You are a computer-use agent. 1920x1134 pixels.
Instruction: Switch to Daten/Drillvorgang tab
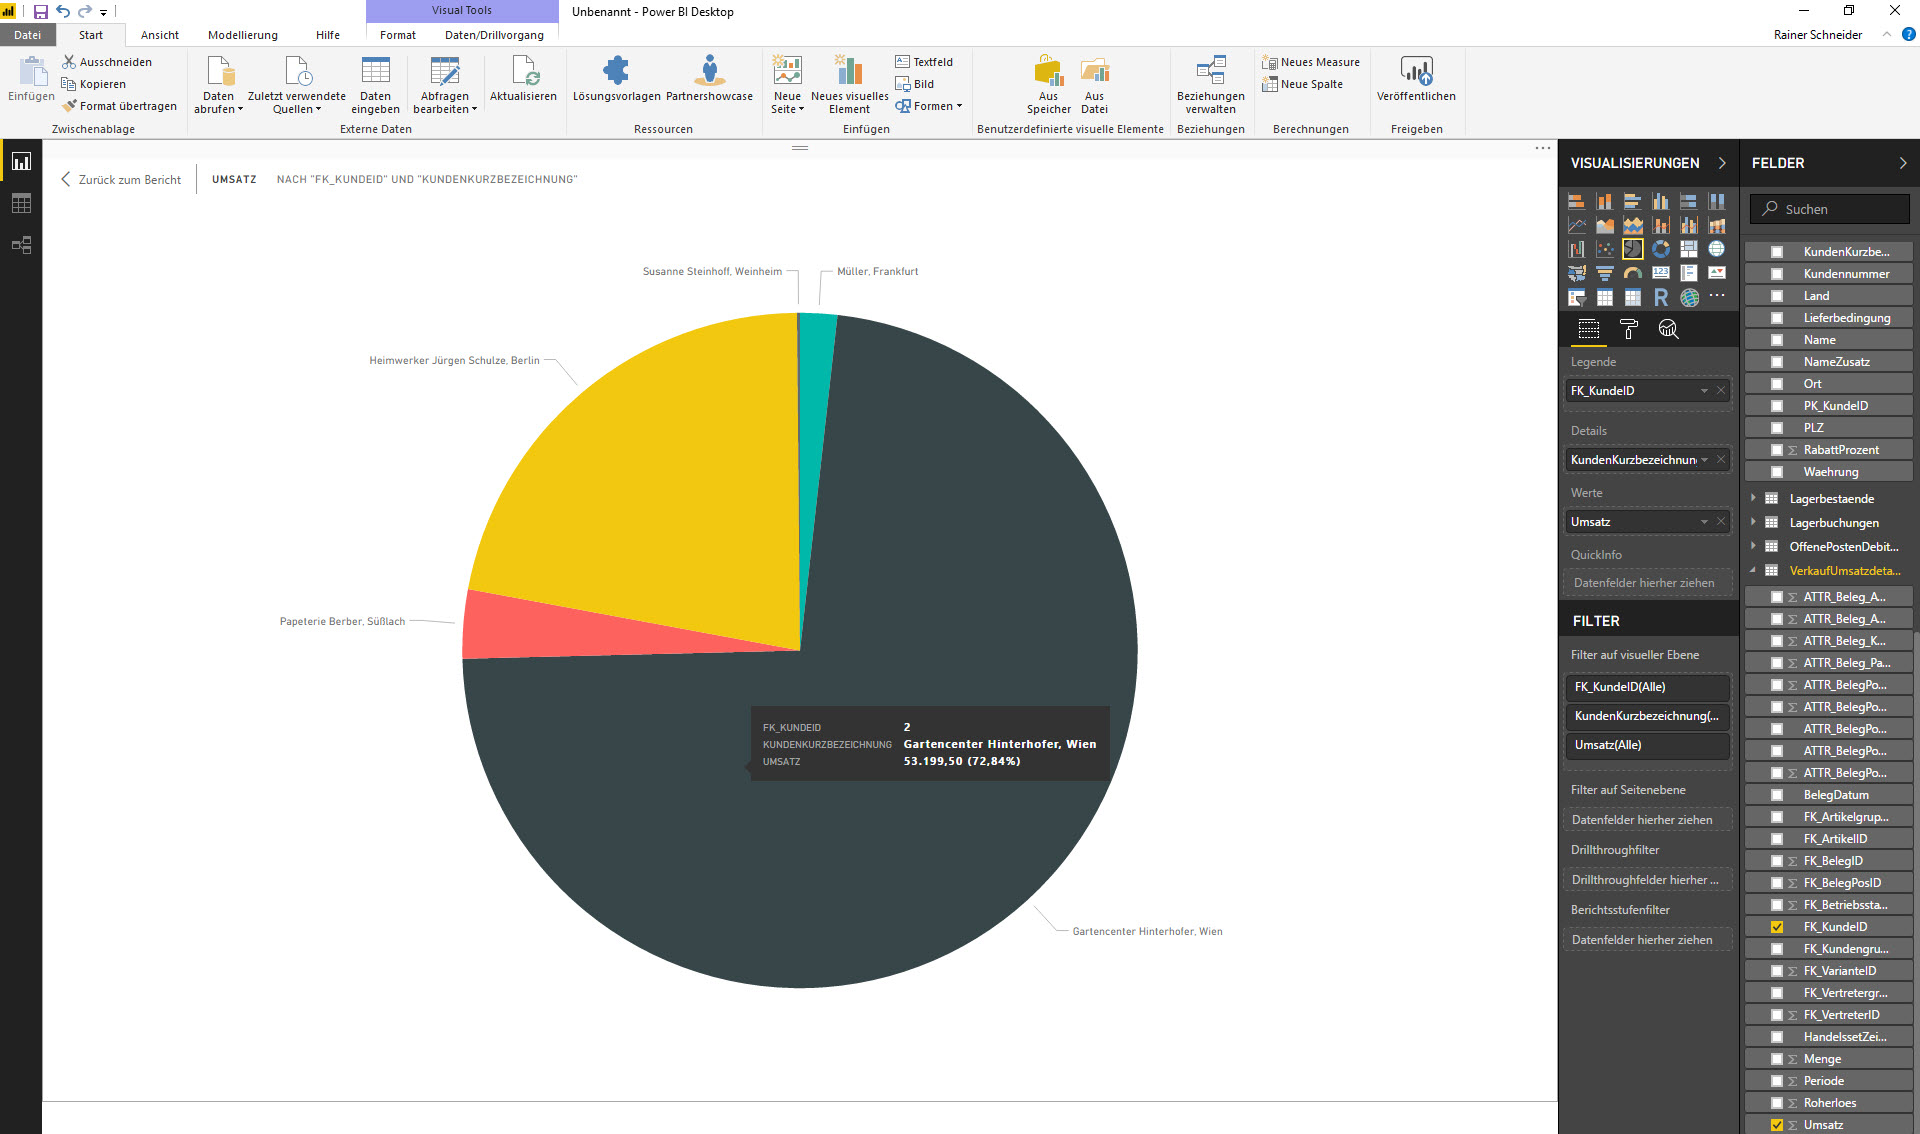point(494,35)
